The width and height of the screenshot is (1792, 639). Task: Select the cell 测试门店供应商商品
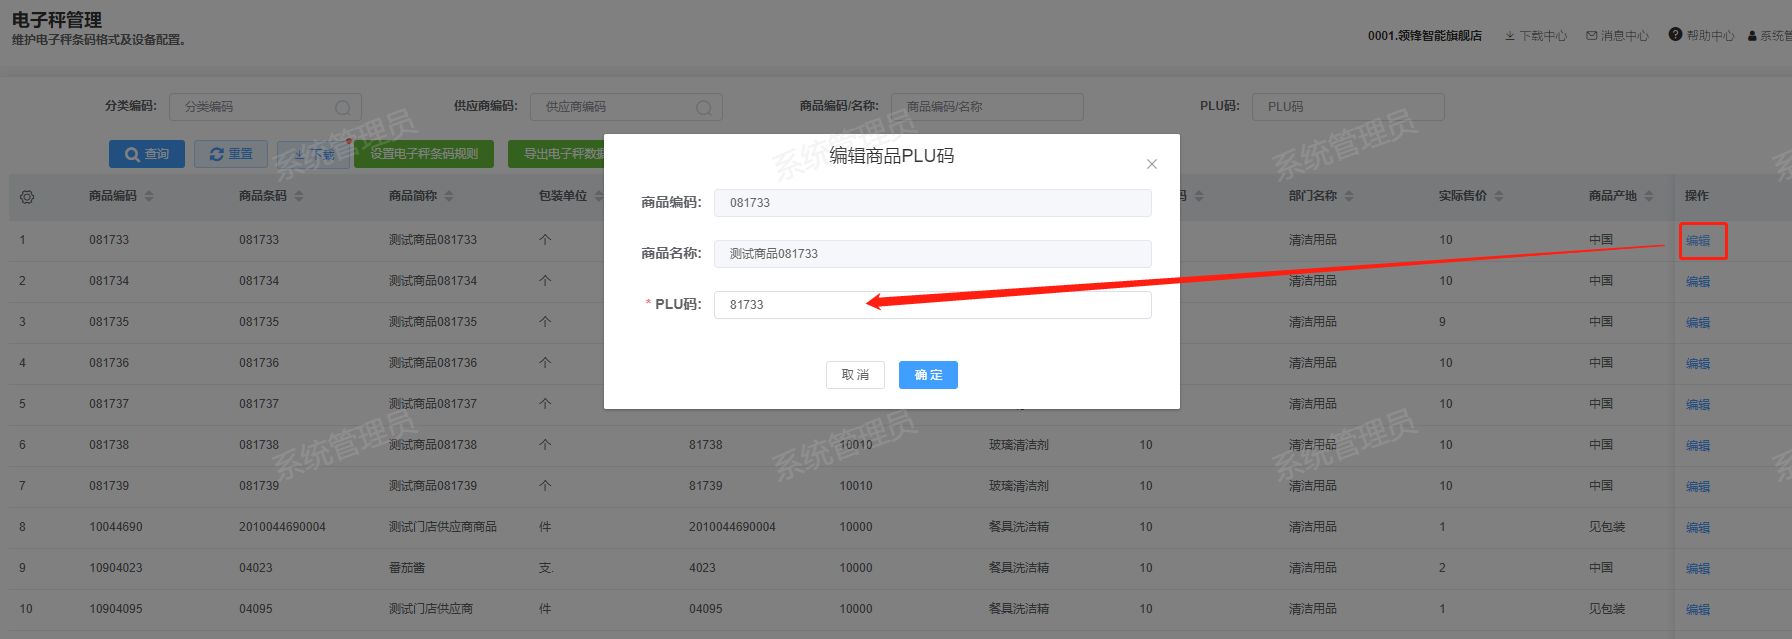(x=443, y=527)
